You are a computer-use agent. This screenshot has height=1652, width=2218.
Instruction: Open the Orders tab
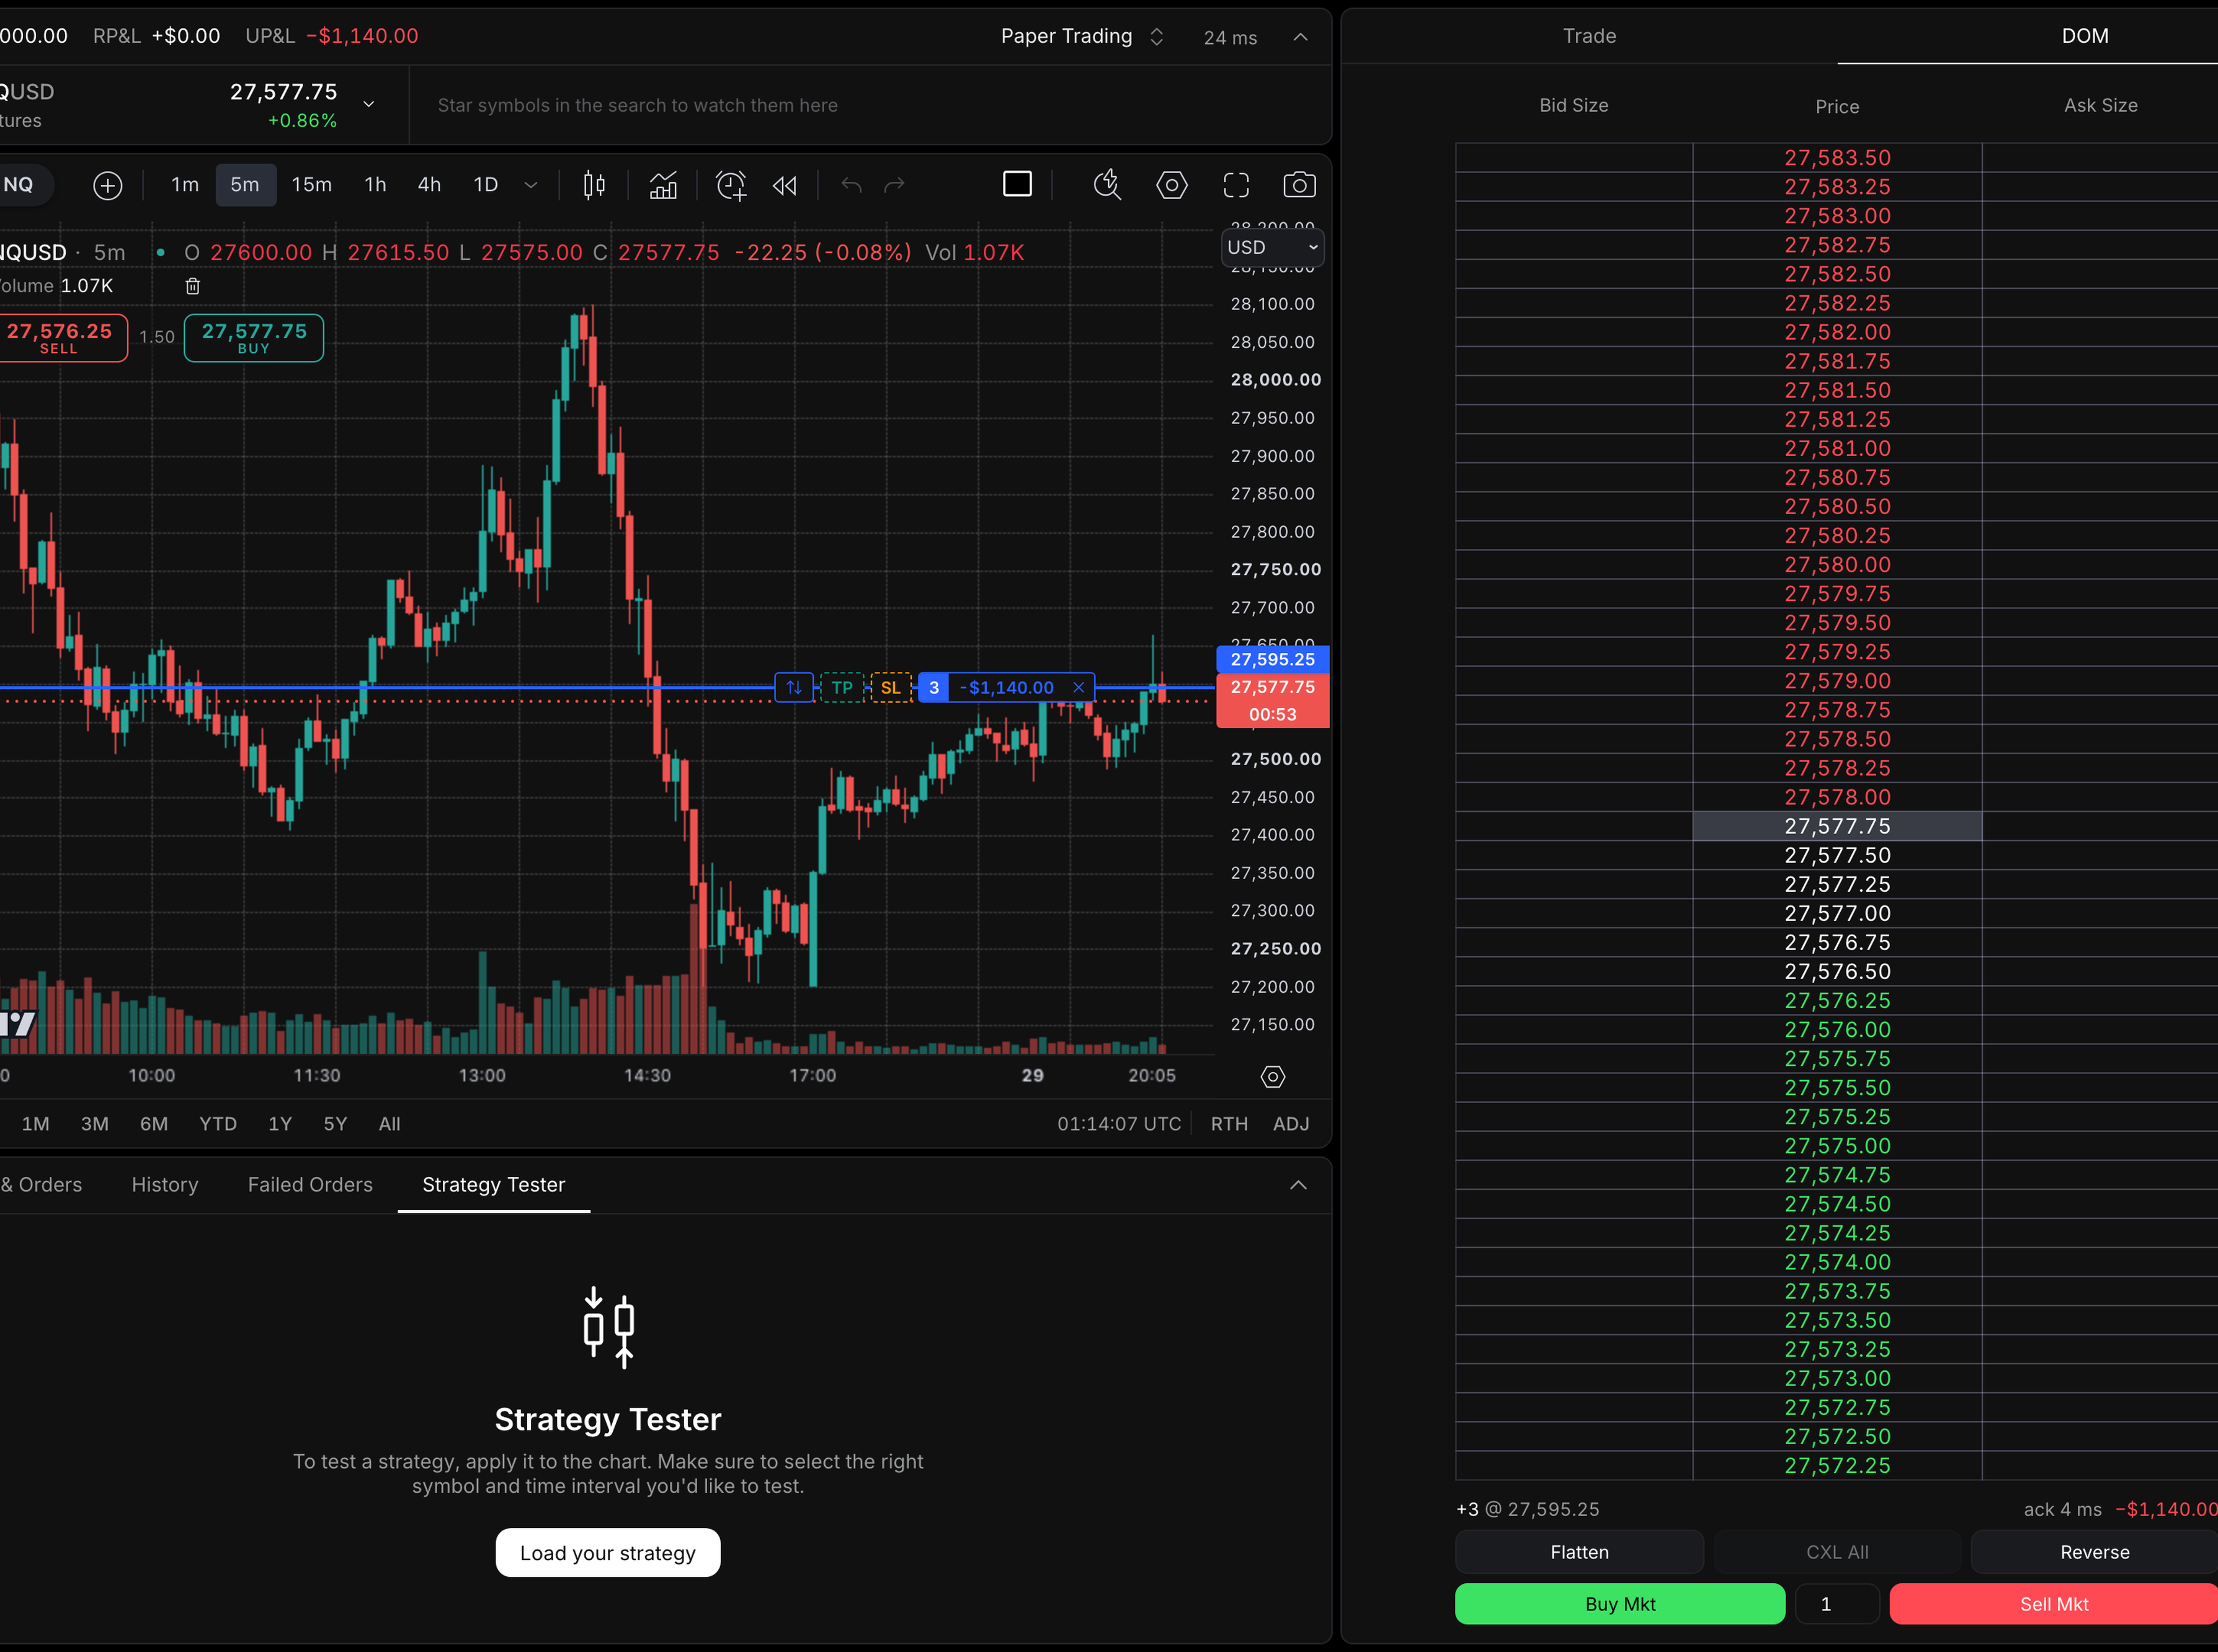tap(40, 1185)
